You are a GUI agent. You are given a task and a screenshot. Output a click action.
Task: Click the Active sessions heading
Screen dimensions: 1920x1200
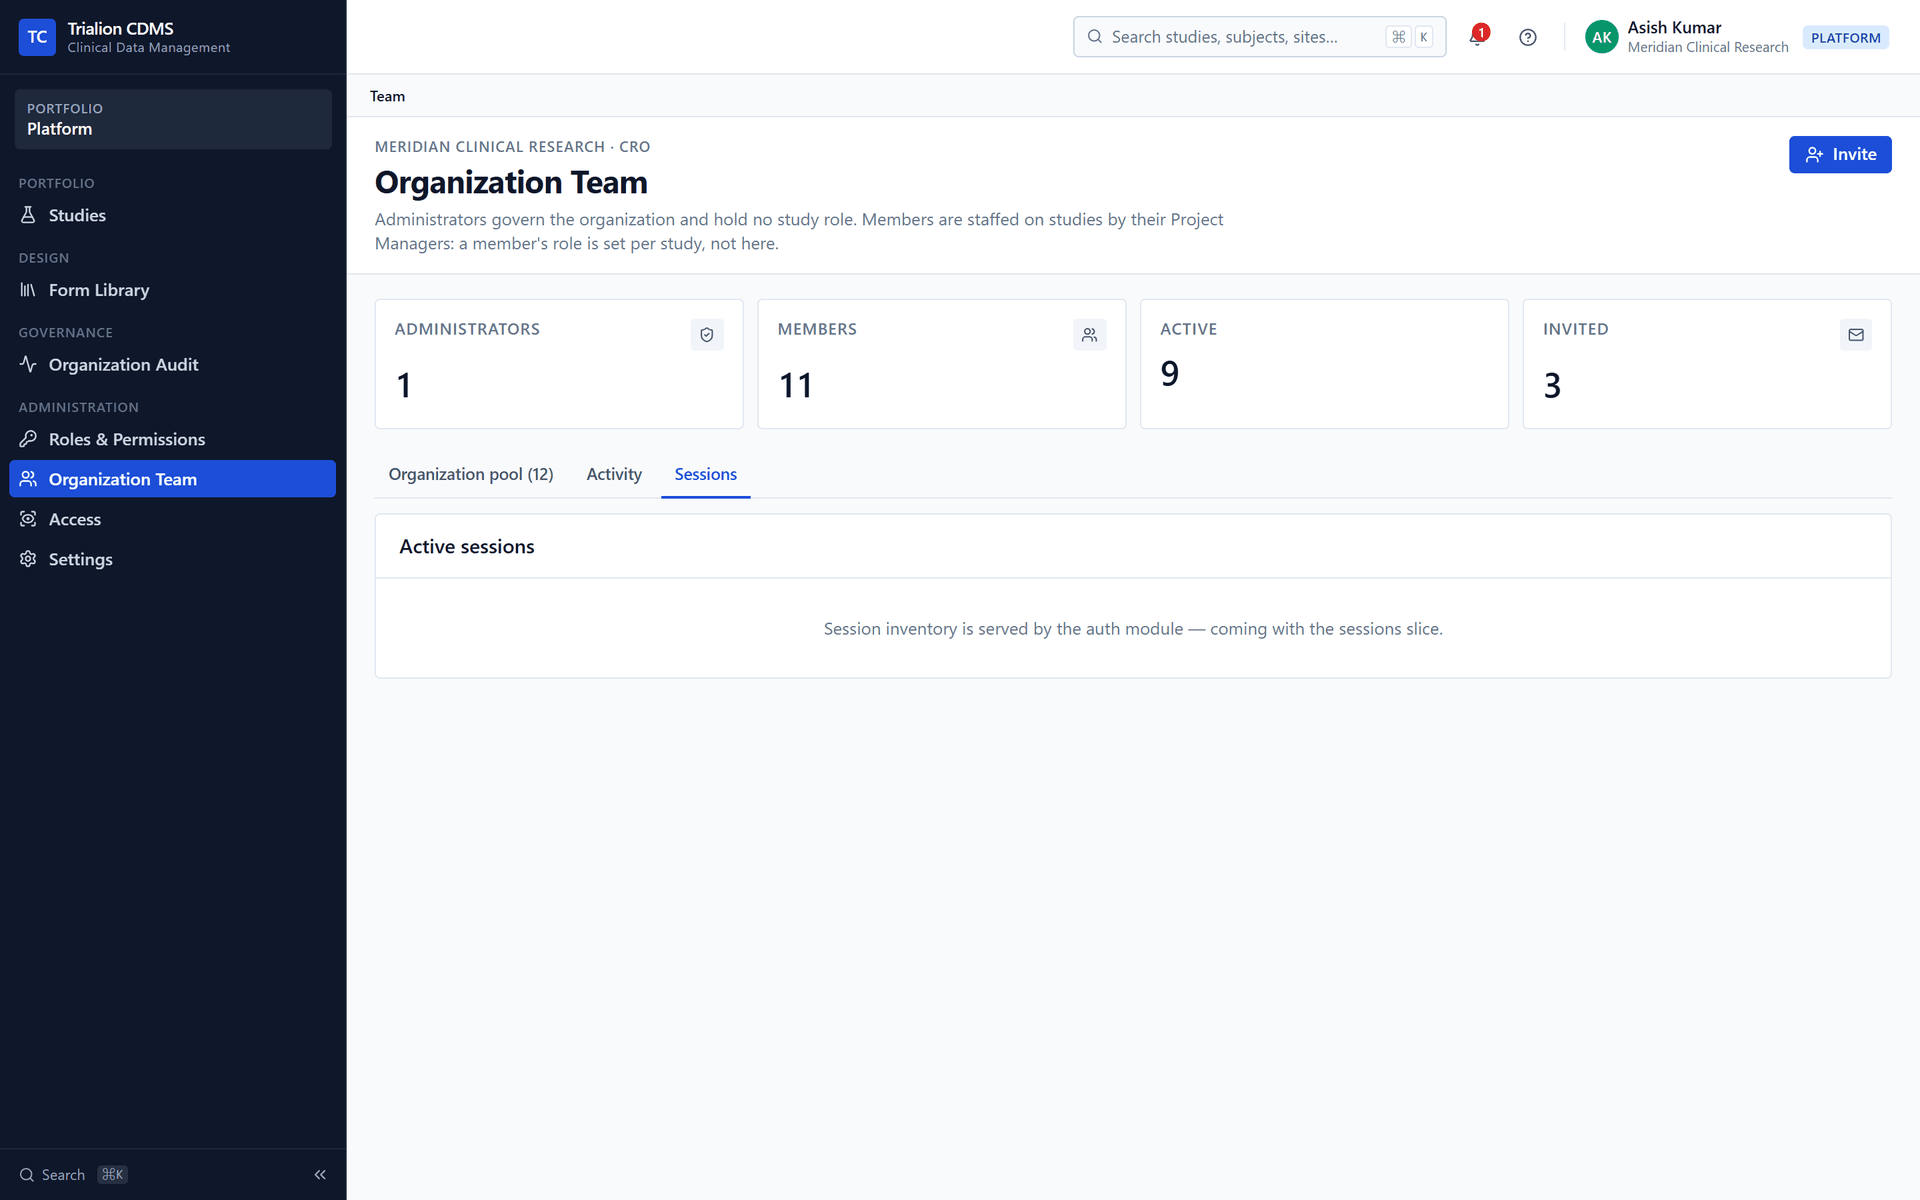tap(467, 547)
